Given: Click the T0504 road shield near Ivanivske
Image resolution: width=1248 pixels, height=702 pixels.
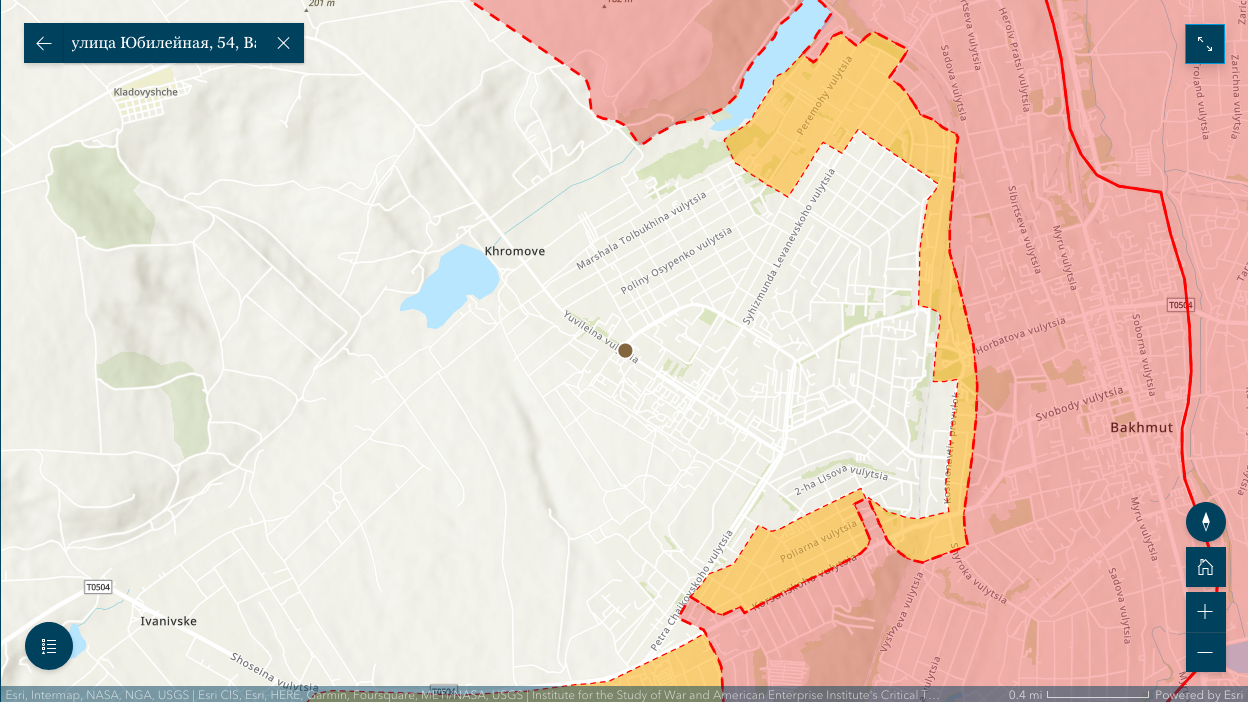Looking at the screenshot, I should 98,588.
